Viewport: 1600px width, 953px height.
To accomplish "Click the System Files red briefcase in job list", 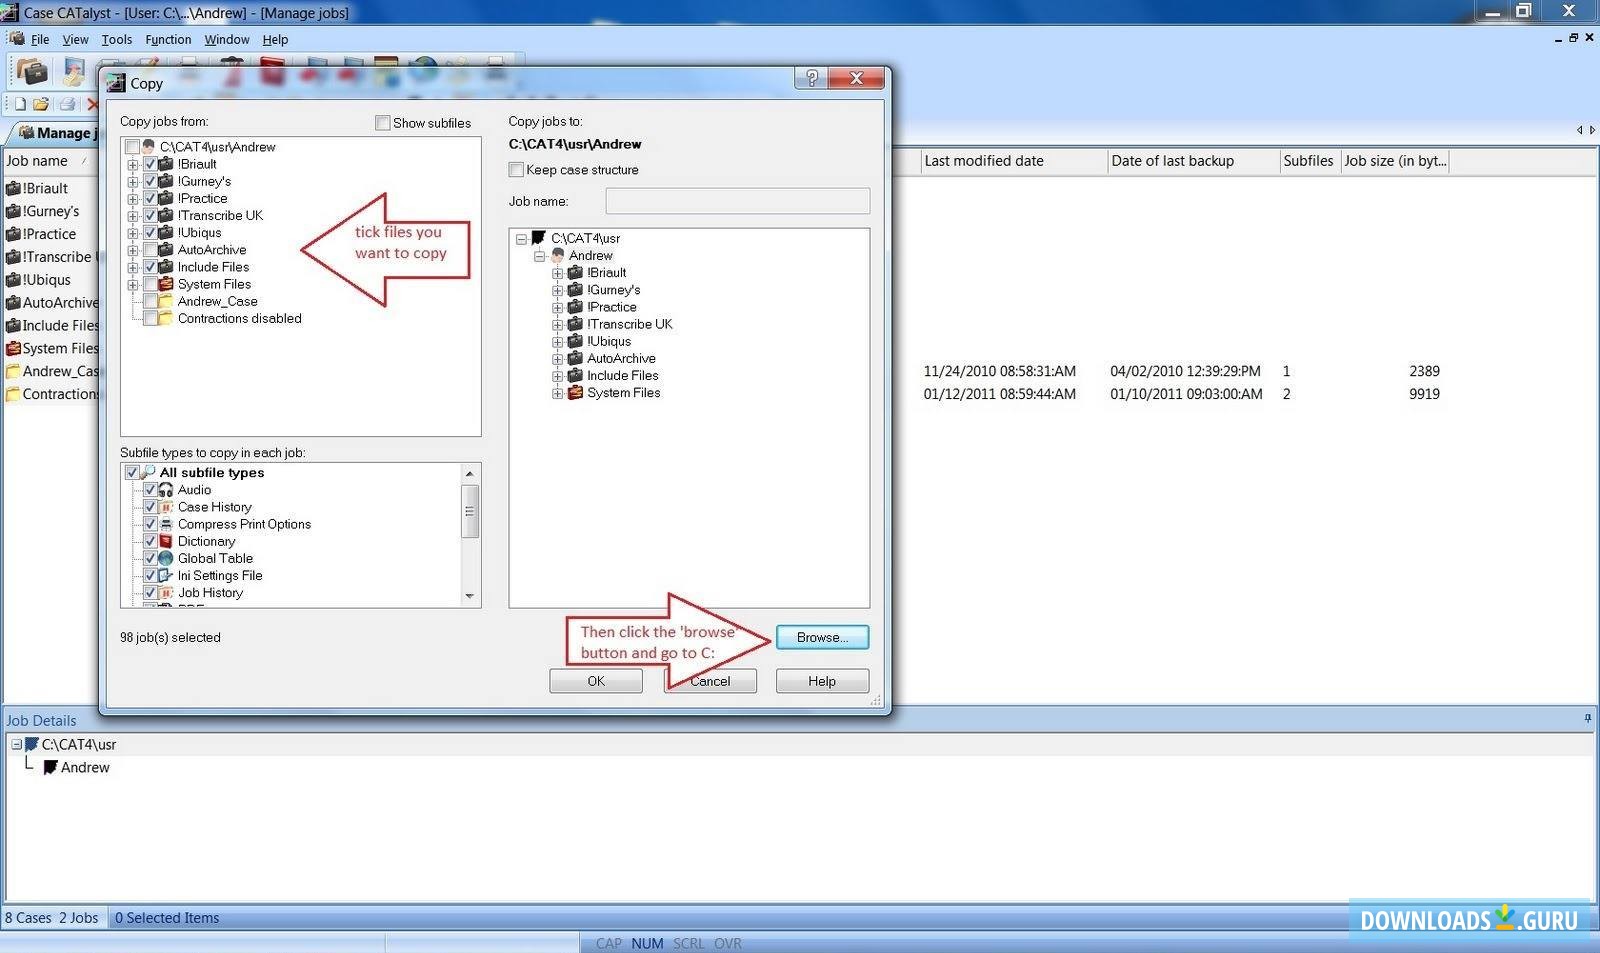I will (13, 348).
